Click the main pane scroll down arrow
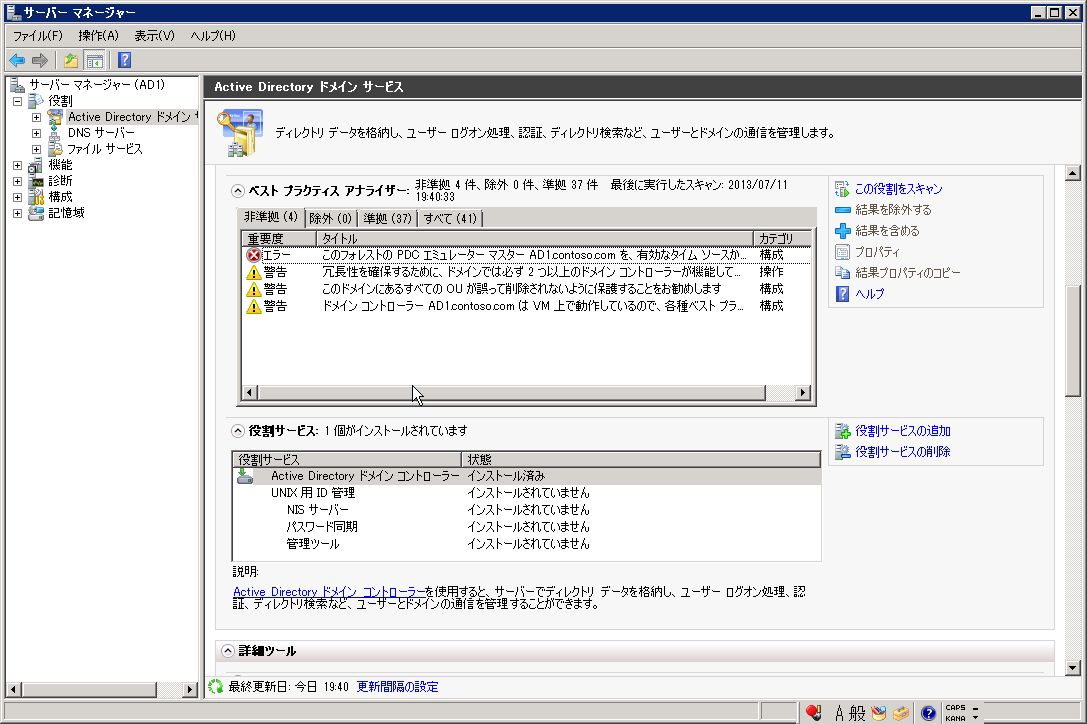 [x=1072, y=668]
